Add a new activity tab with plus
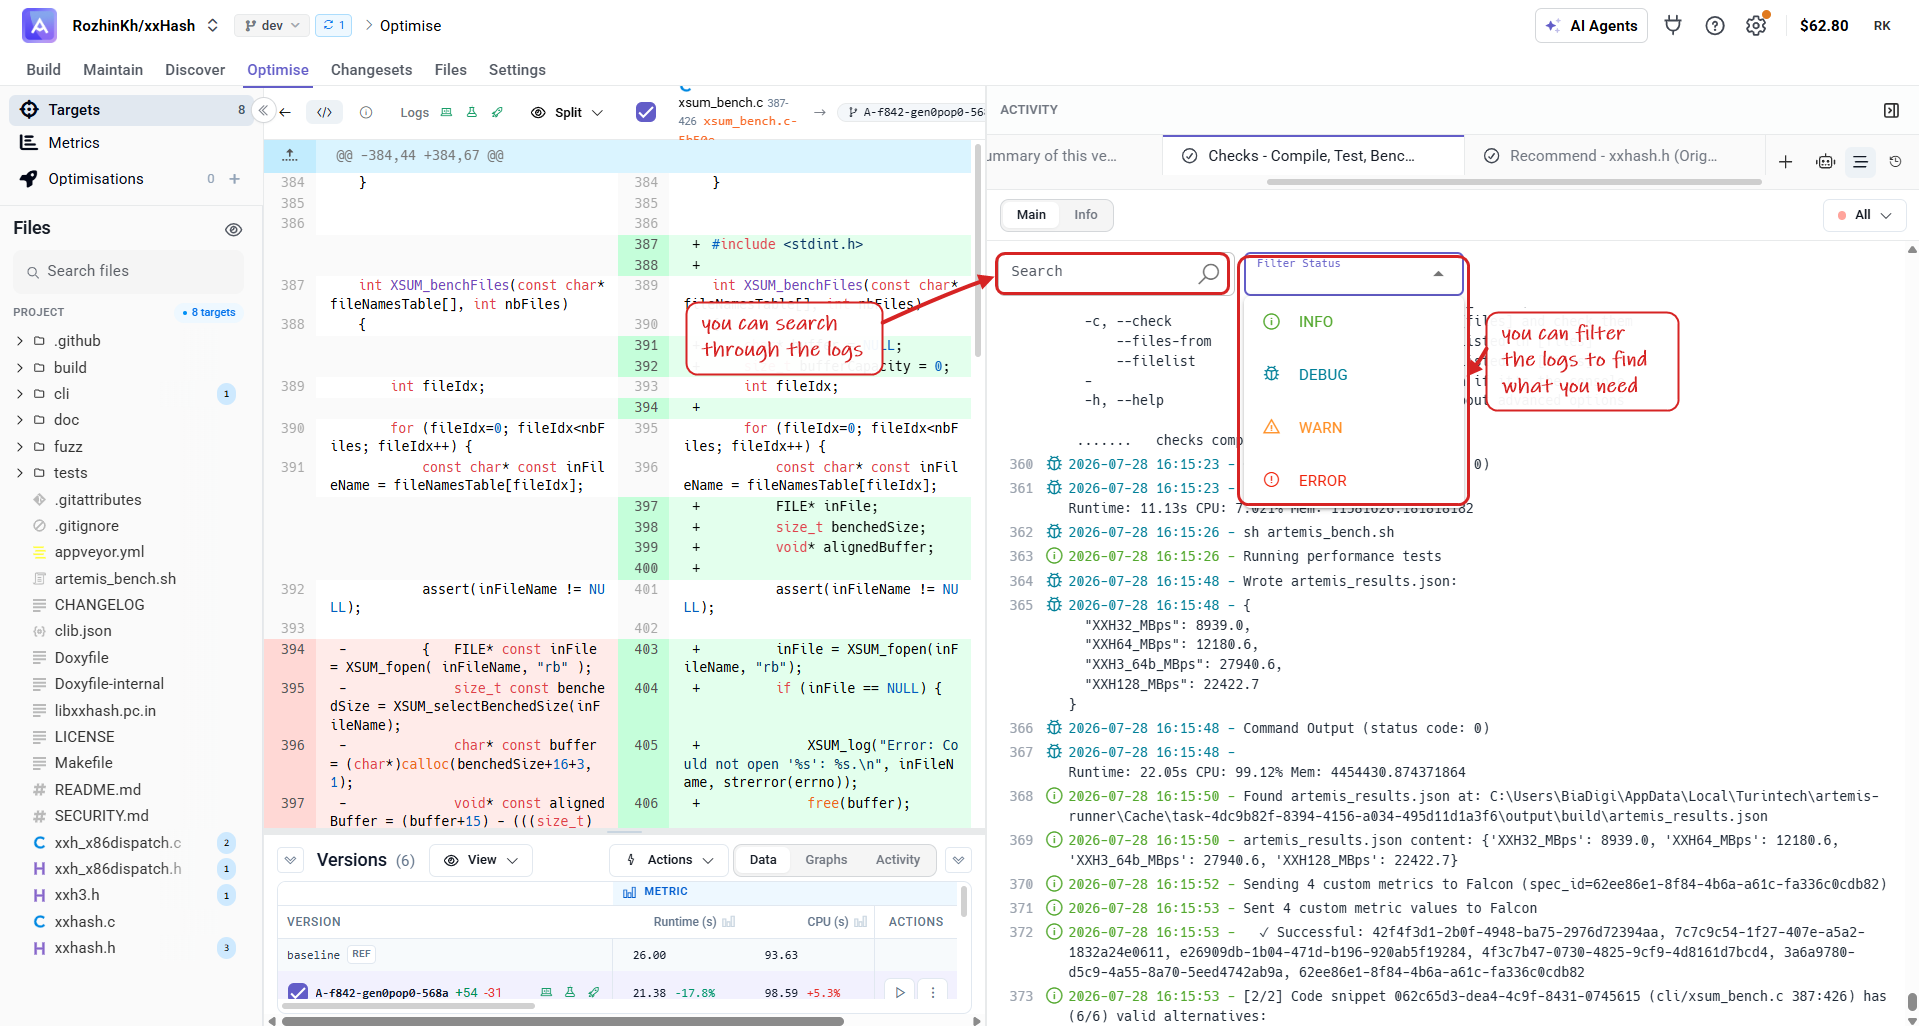 pyautogui.click(x=1785, y=161)
